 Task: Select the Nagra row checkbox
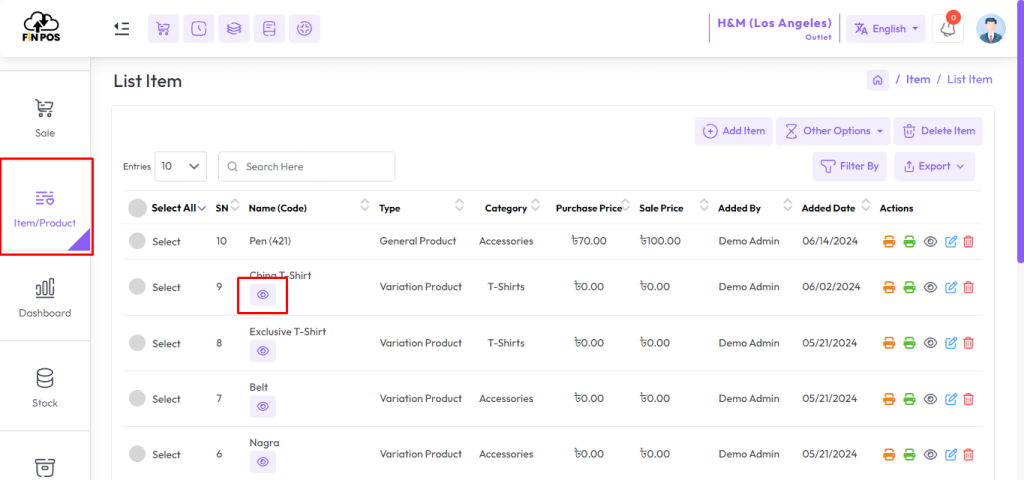(x=137, y=454)
